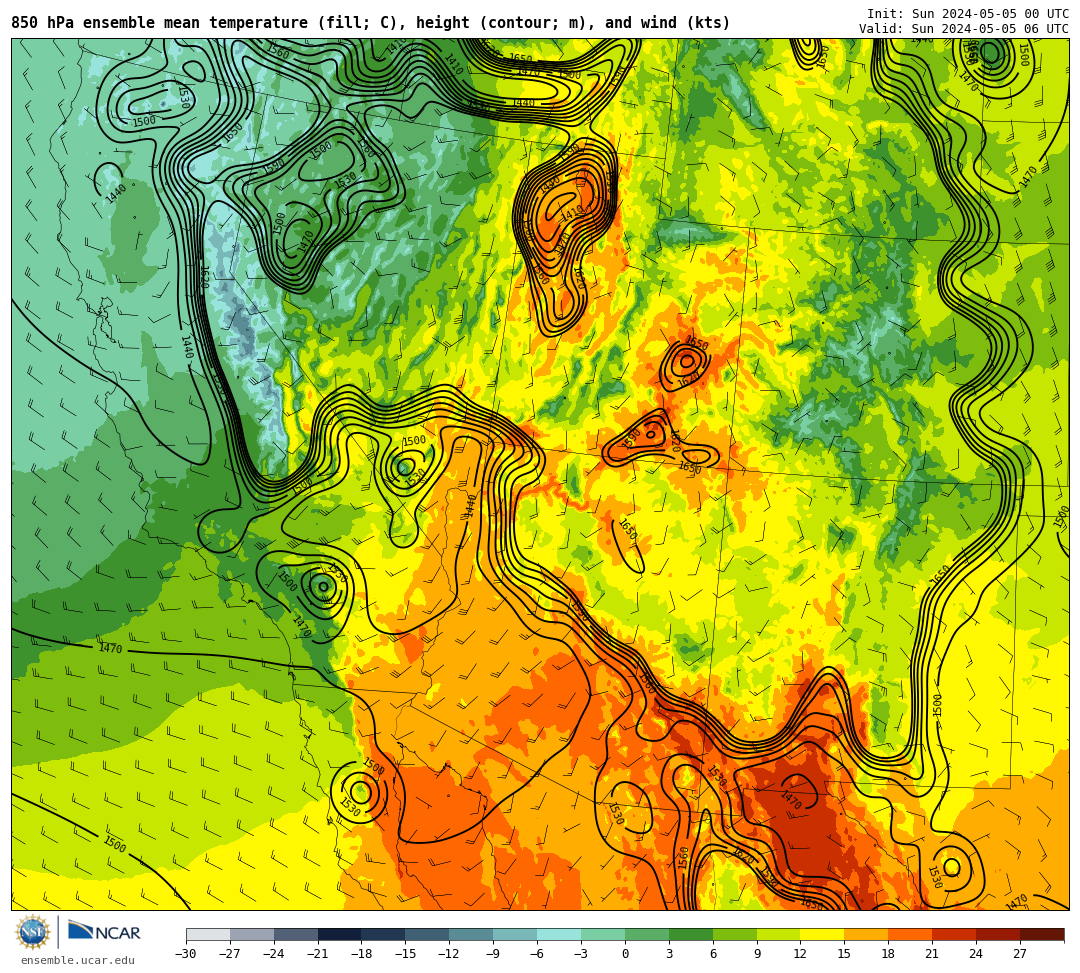This screenshot has width=1080, height=973.
Task: Click the colorbar tick label 15
Action: 844,954
